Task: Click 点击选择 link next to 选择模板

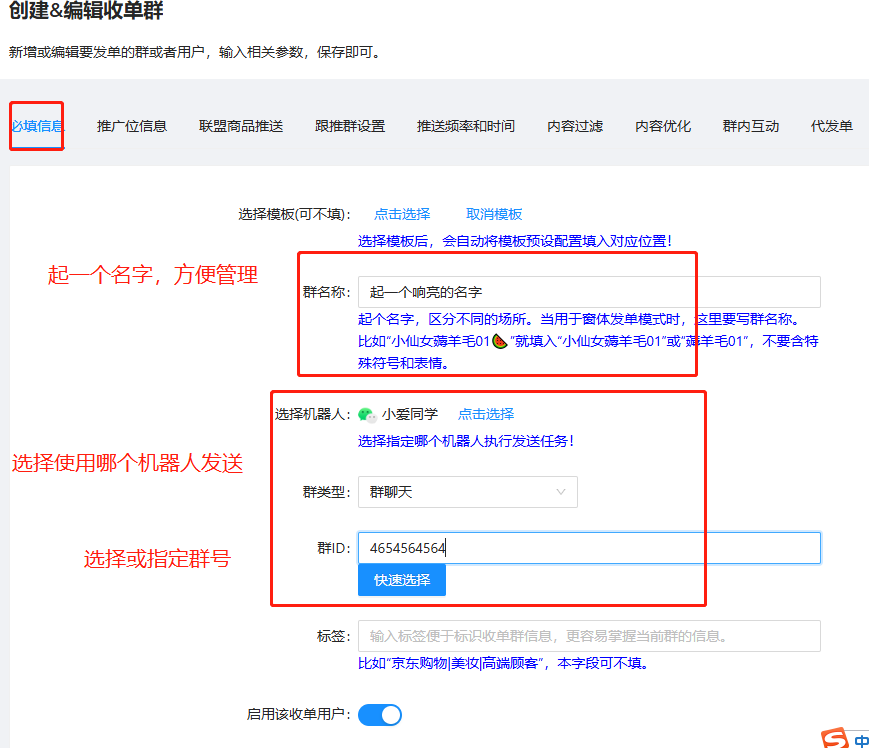Action: (402, 214)
